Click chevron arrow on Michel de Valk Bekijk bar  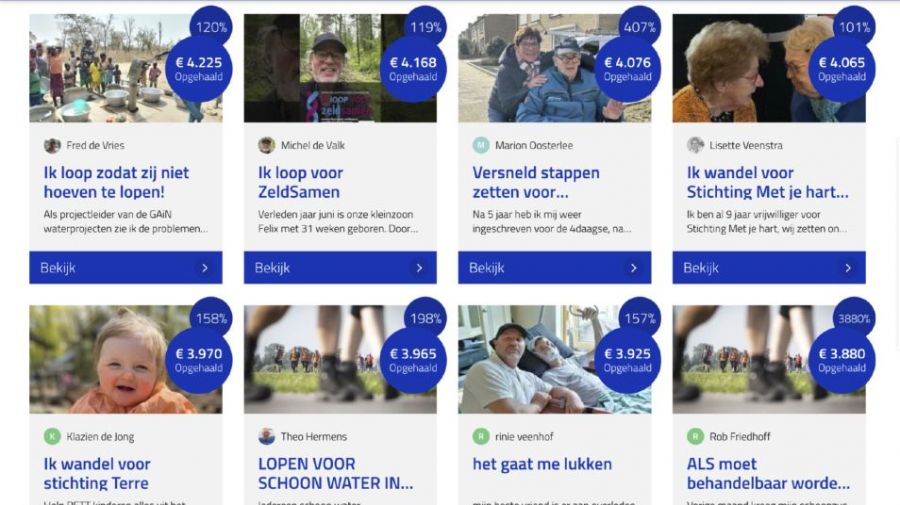(420, 268)
